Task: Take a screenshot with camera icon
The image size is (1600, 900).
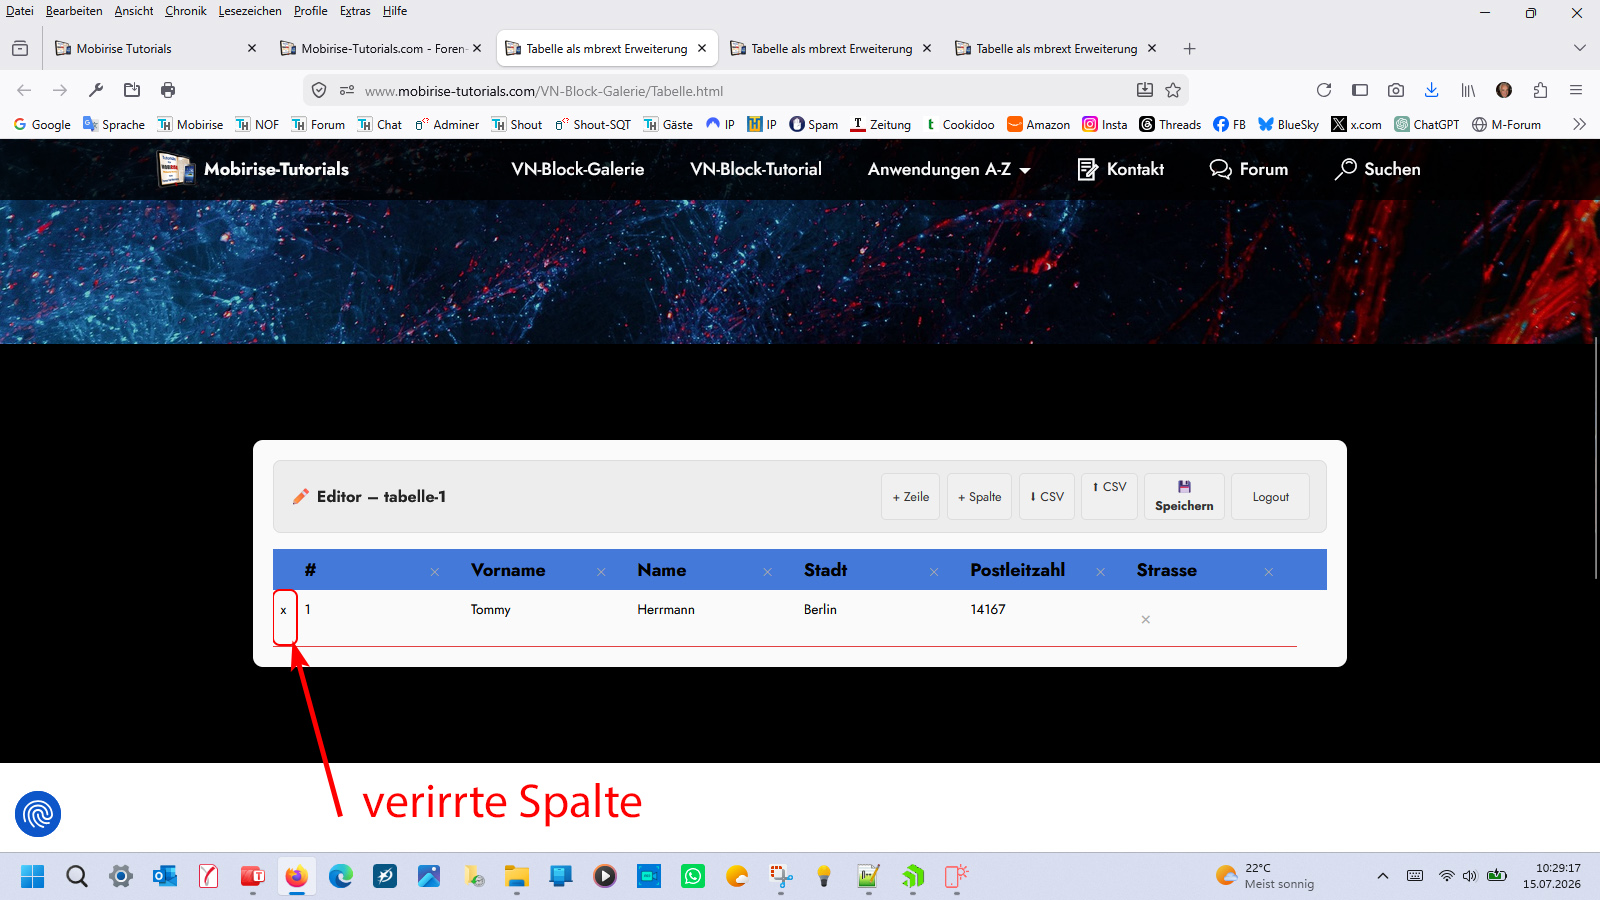Action: [x=1396, y=90]
